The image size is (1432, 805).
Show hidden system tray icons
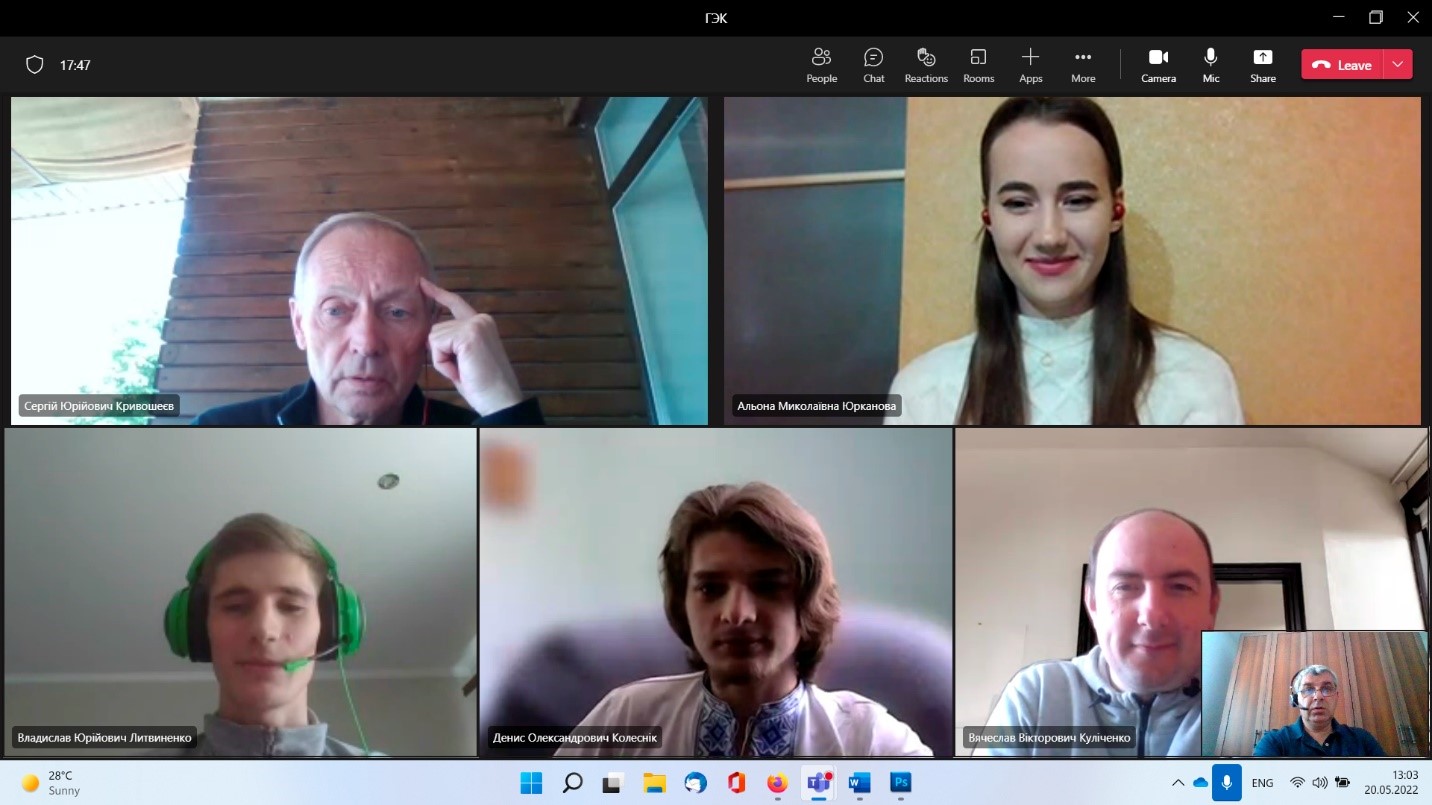[x=1178, y=783]
